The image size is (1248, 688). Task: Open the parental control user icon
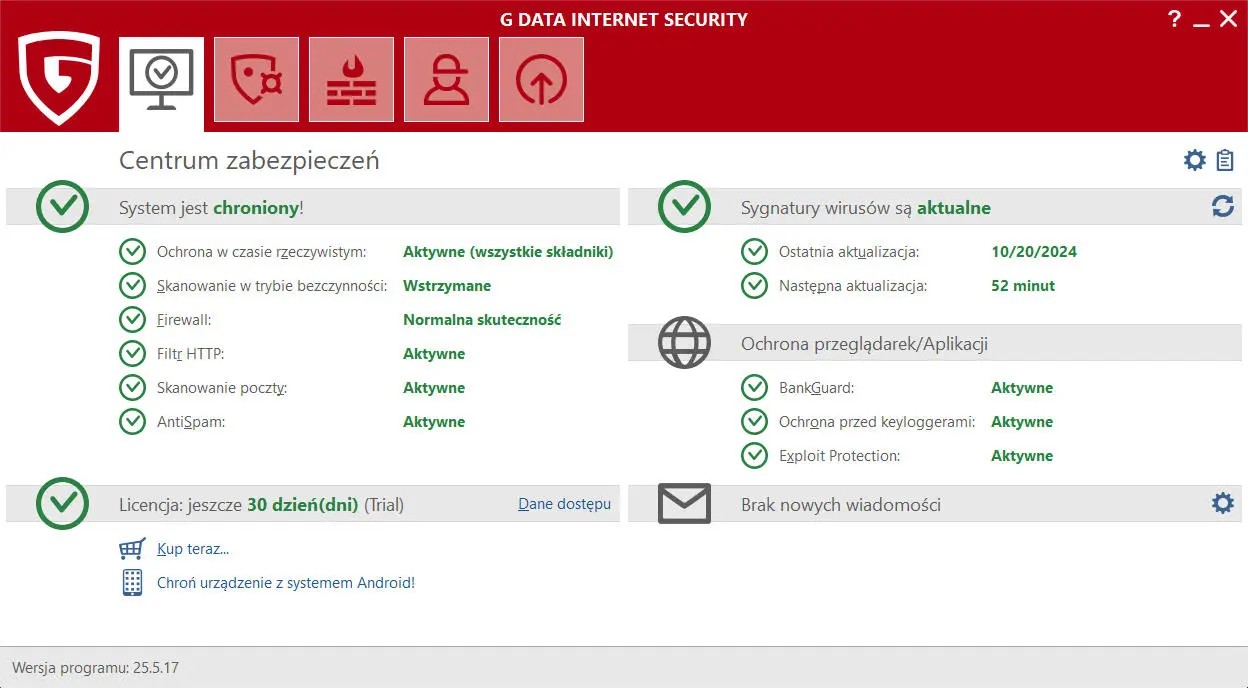pyautogui.click(x=446, y=79)
